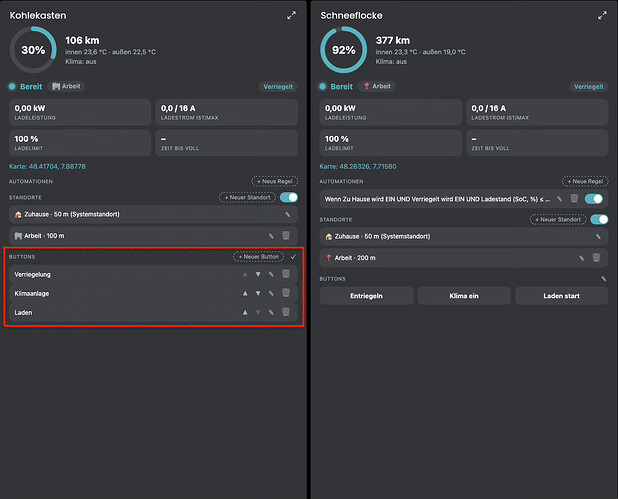Edit the Arbeit 200 m location
The image size is (618, 499).
point(582,258)
